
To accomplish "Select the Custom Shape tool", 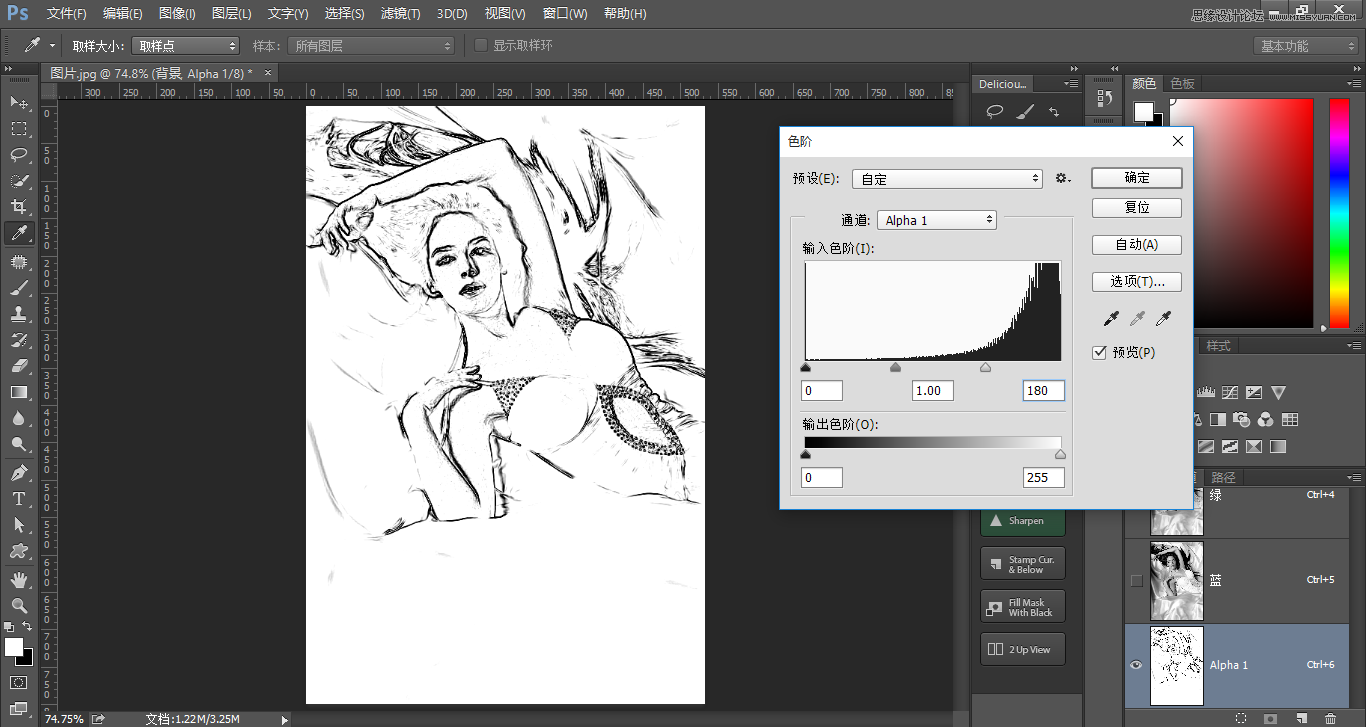I will click(x=19, y=551).
